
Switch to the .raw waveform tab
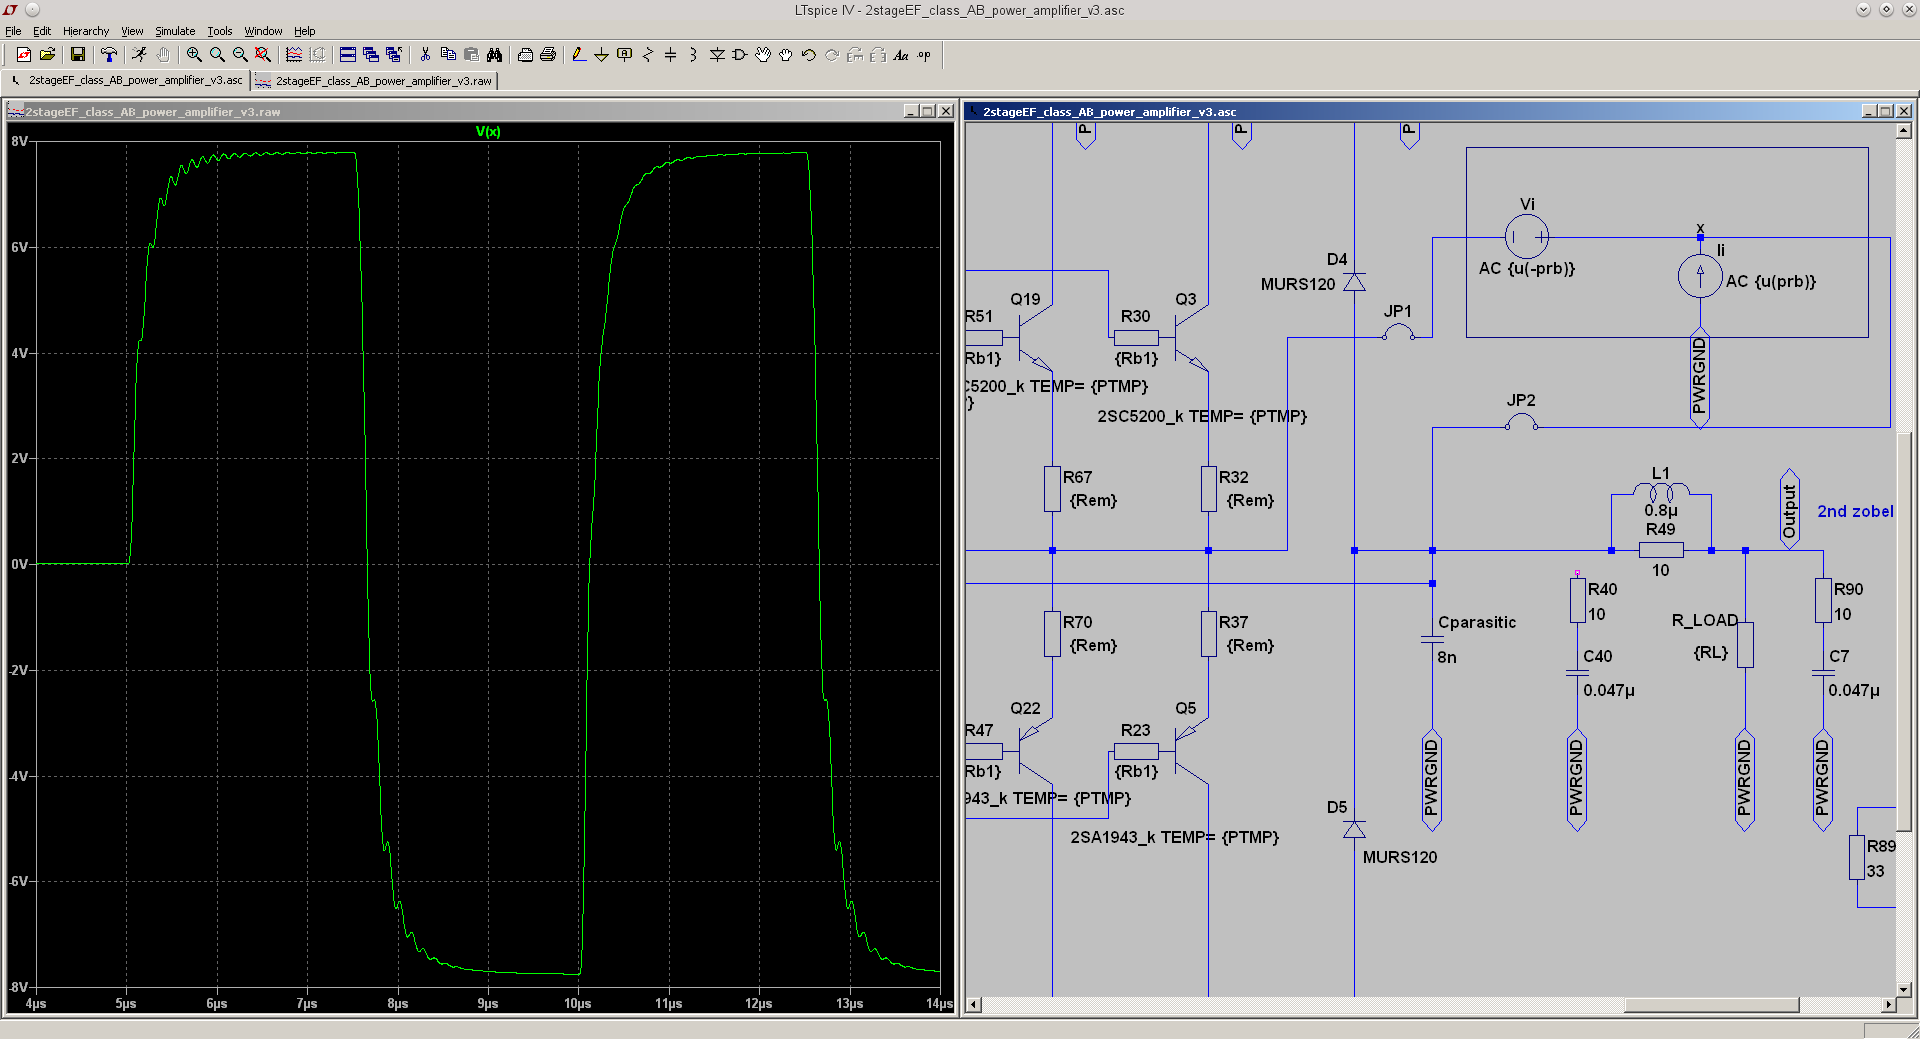[374, 81]
